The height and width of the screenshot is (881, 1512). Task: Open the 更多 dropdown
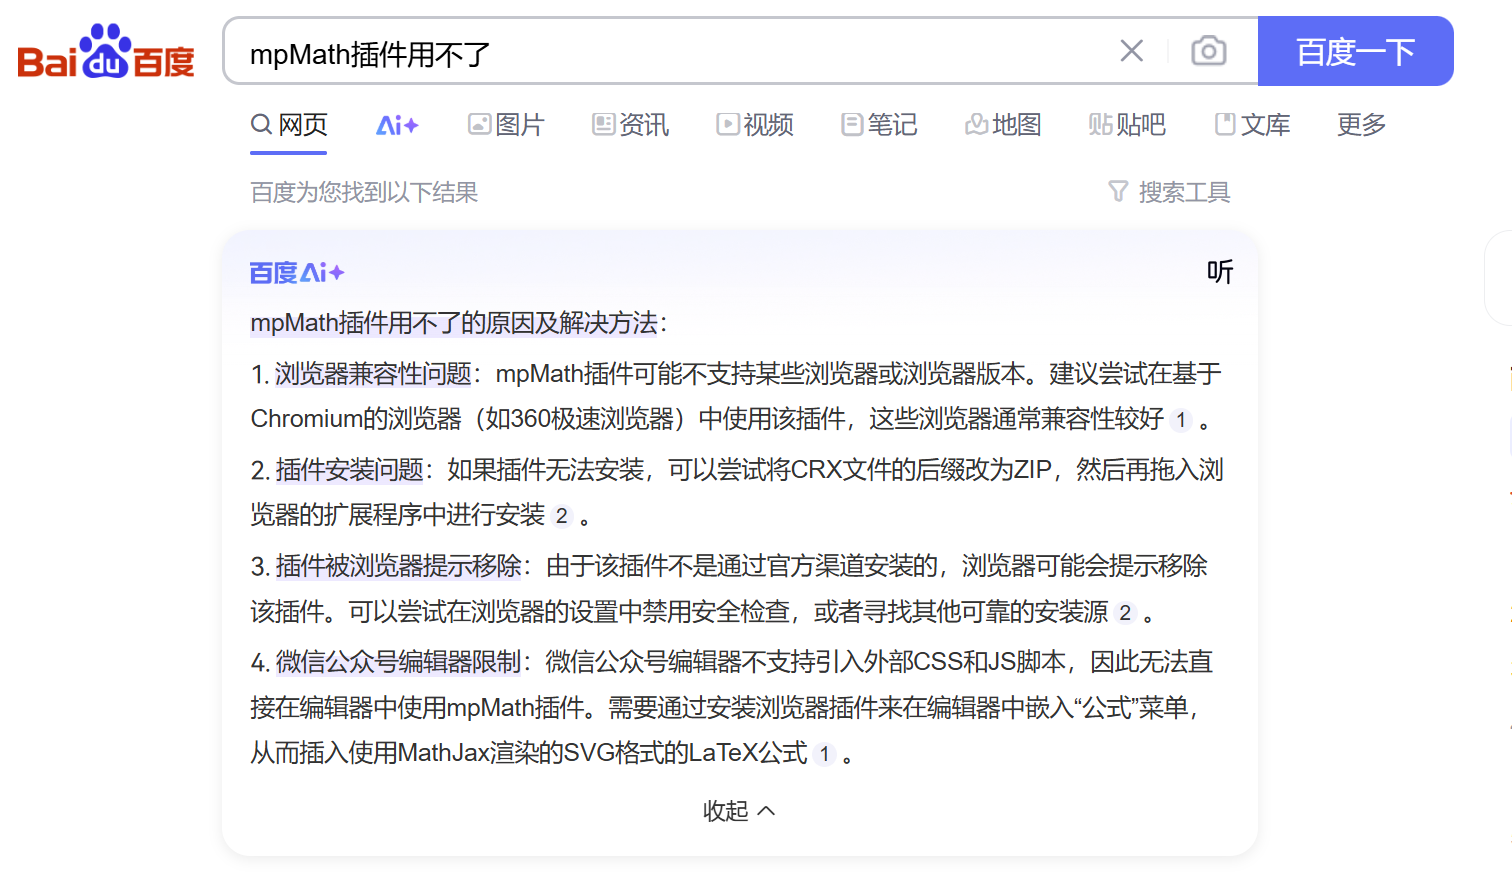click(1360, 124)
